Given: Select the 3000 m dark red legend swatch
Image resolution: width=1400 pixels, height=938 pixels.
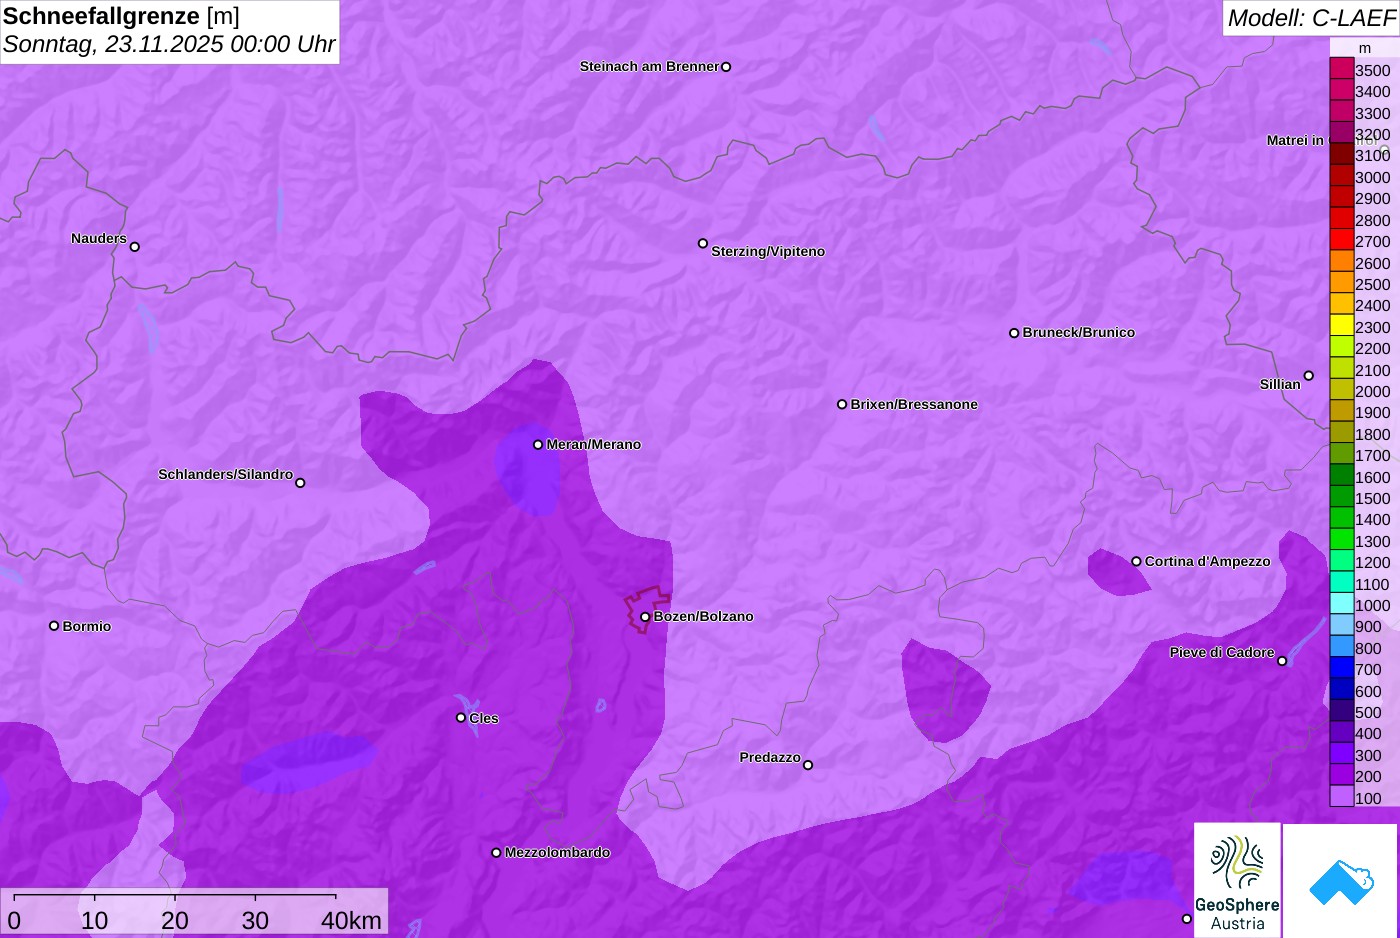Looking at the screenshot, I should [1342, 176].
